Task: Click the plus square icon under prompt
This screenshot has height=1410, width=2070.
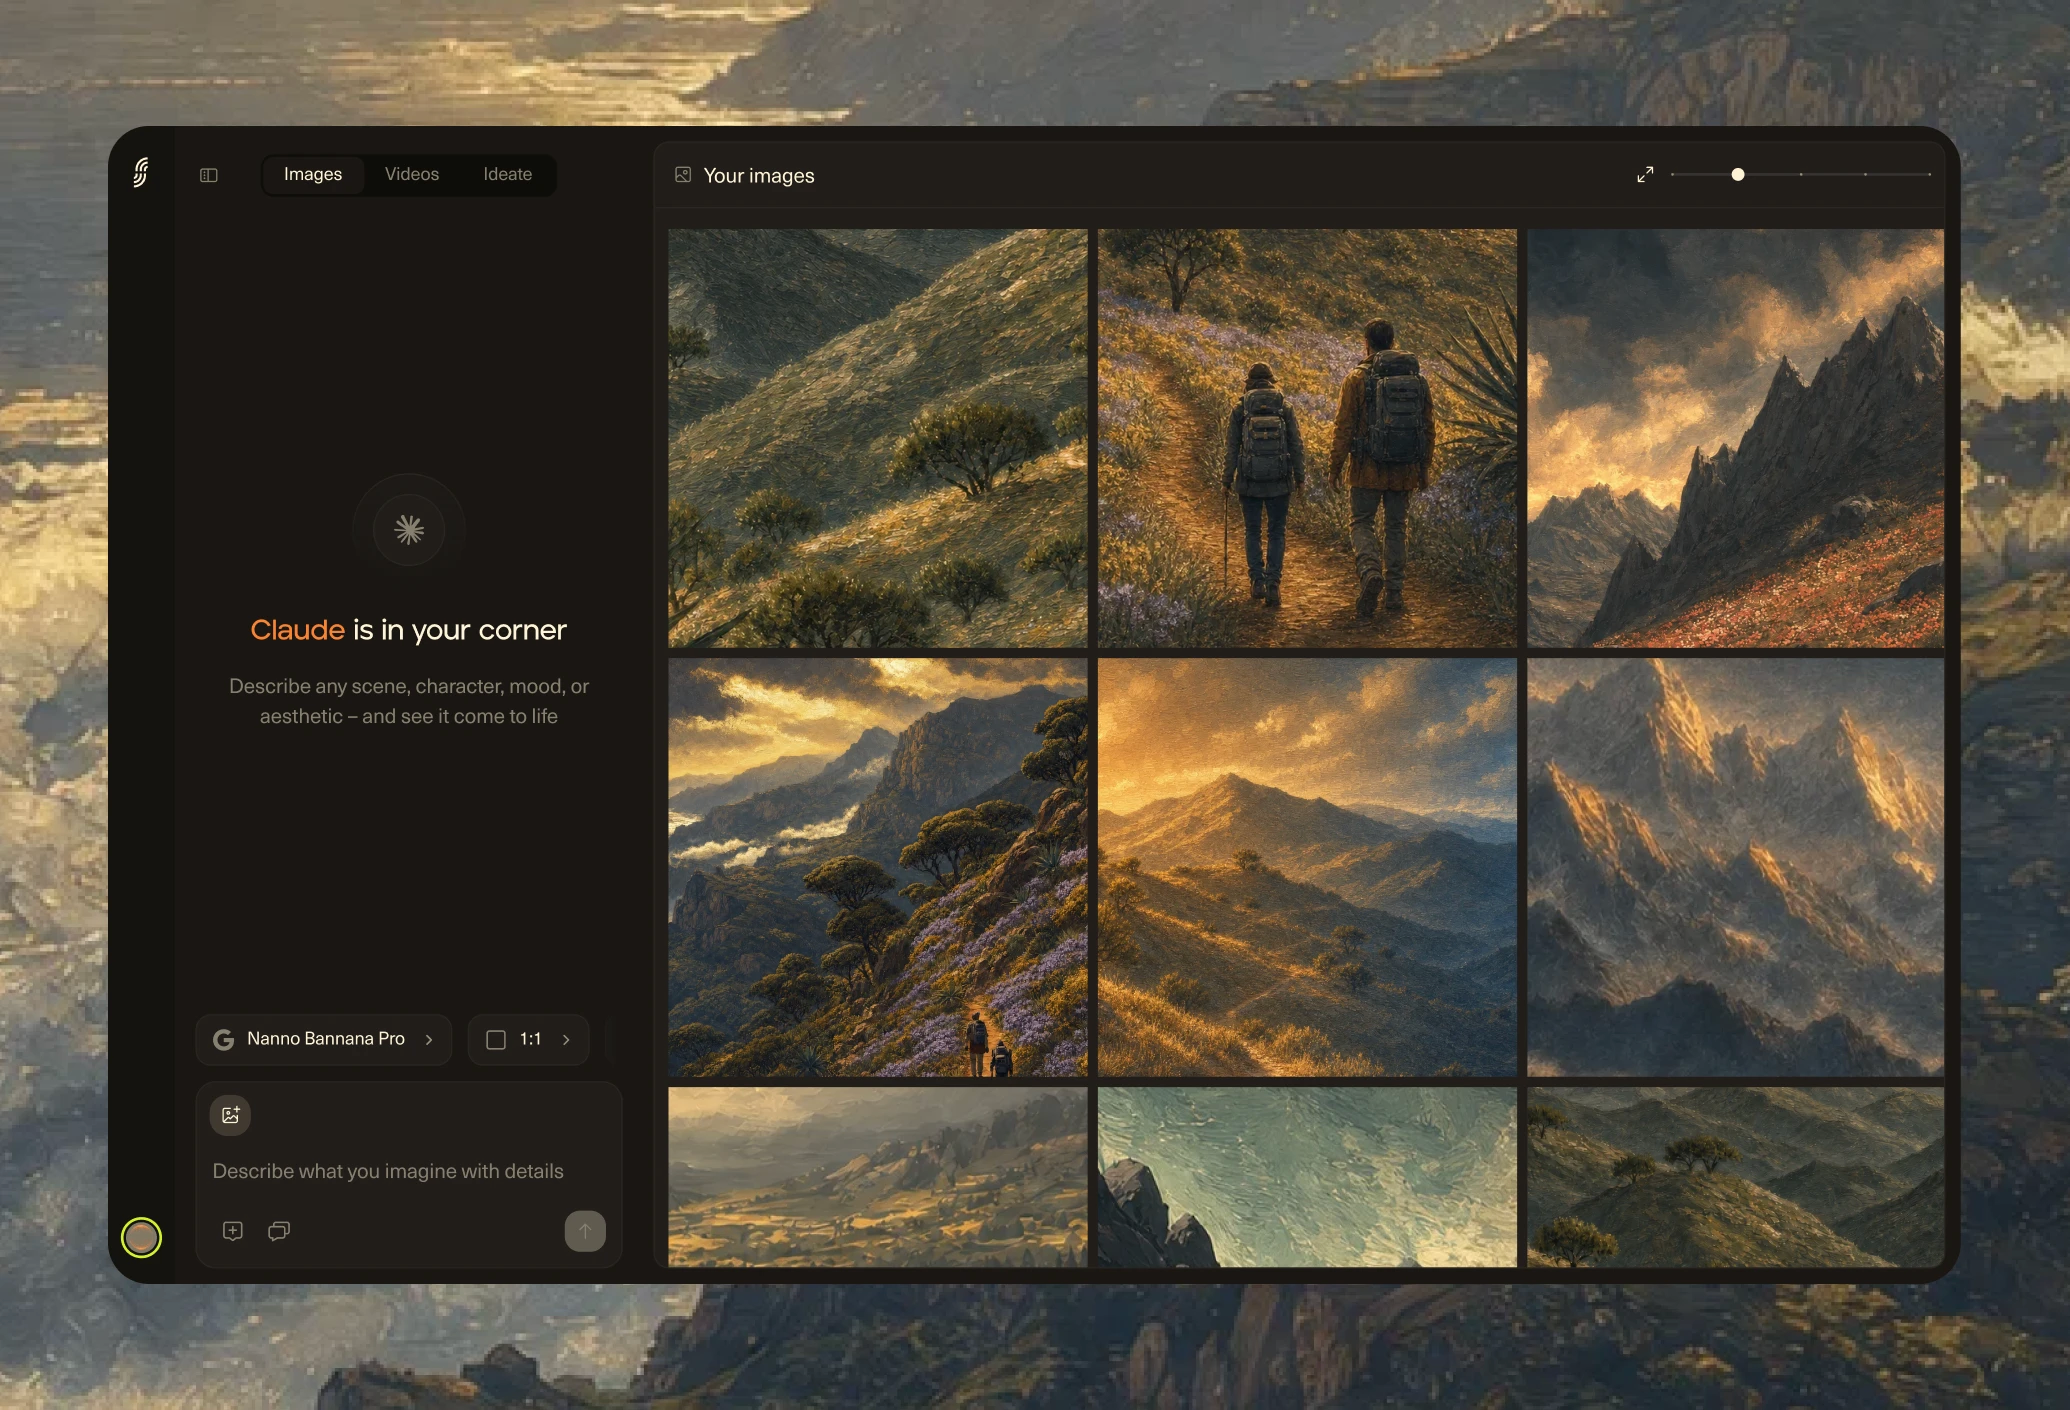Action: (x=233, y=1231)
